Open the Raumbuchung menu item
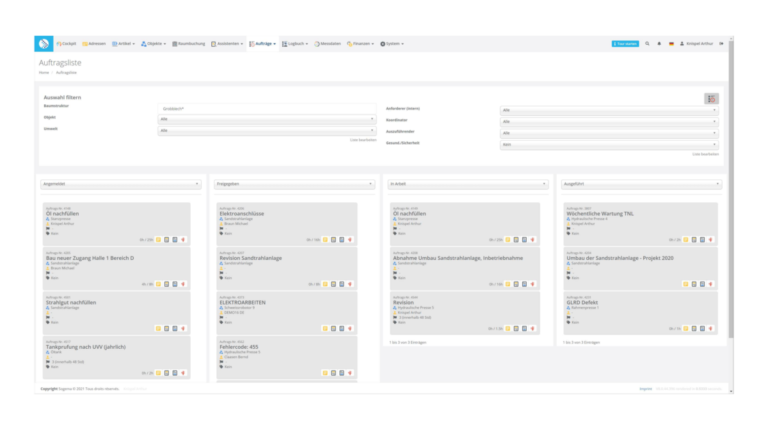The image size is (768, 432). [189, 44]
